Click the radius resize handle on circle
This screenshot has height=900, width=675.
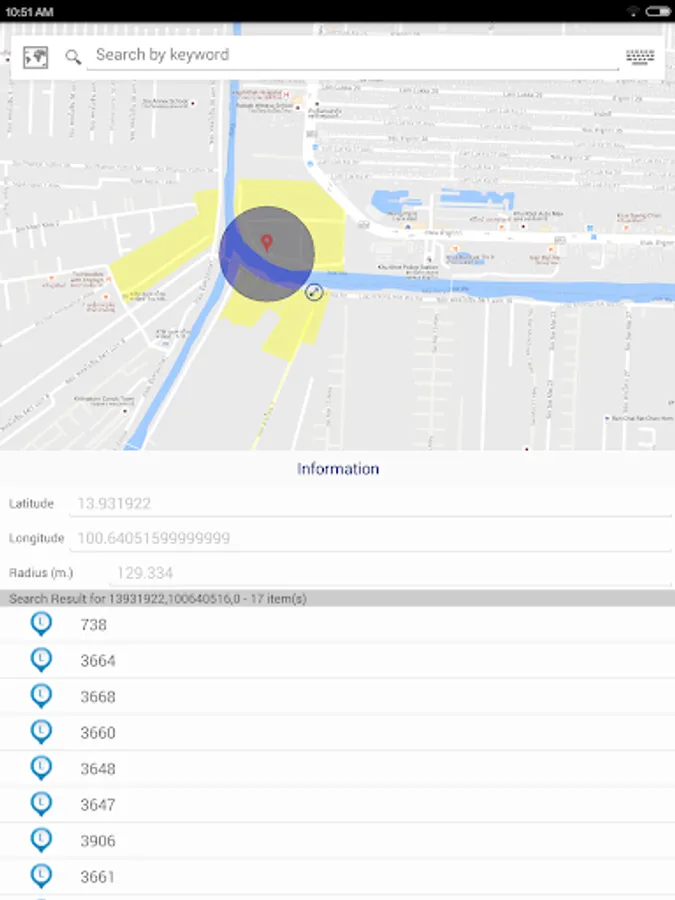tap(314, 292)
